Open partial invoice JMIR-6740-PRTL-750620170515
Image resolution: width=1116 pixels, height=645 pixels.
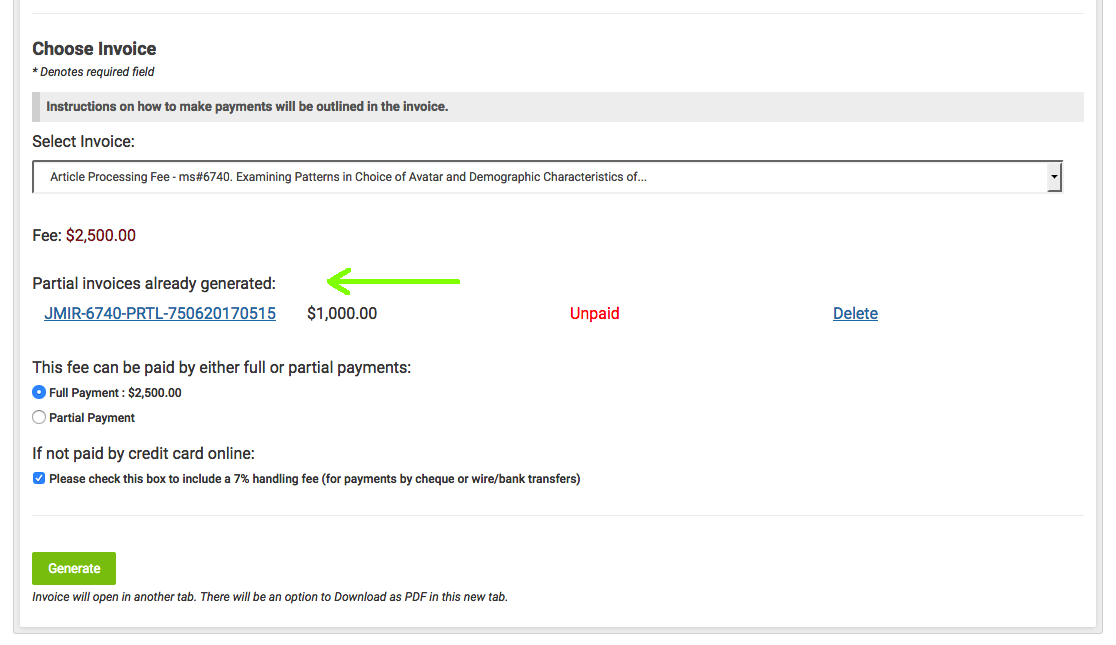click(160, 313)
